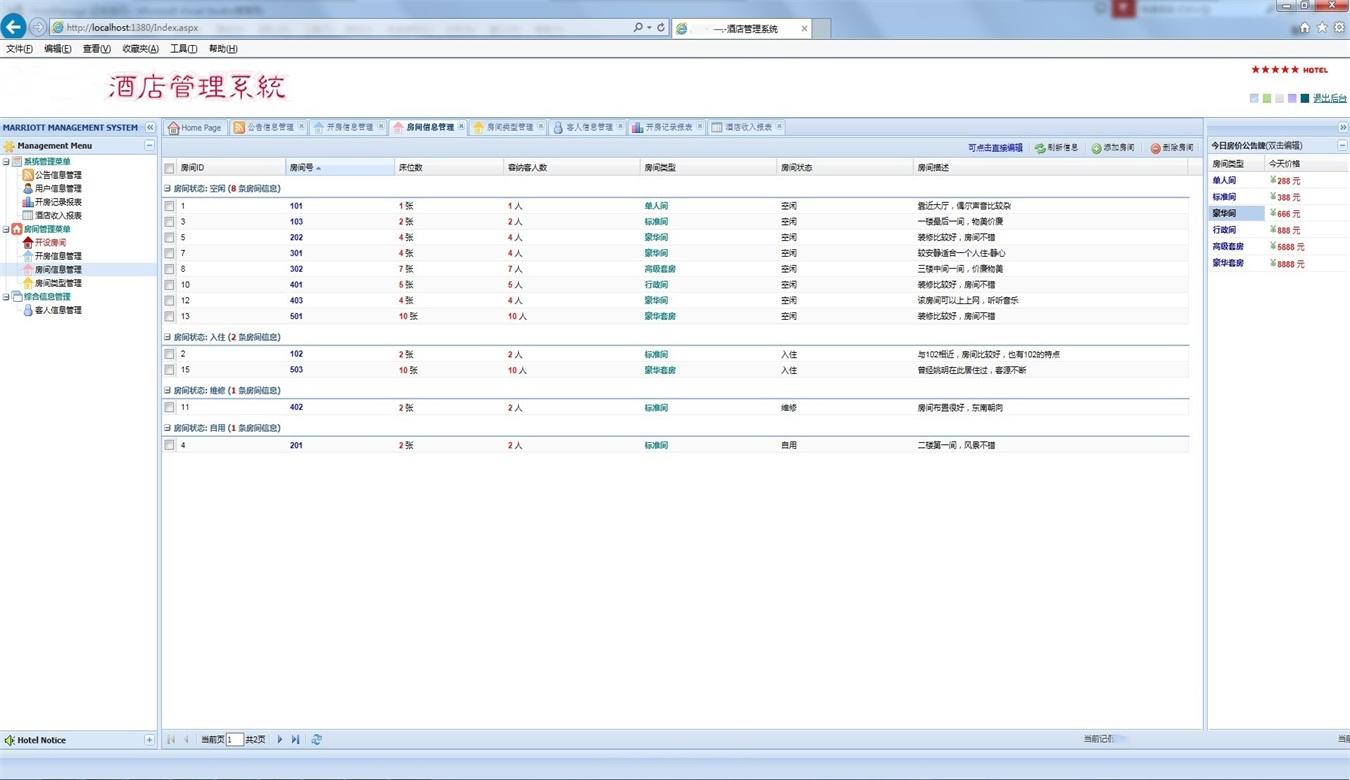Screen dimensions: 1350x780
Task: Collapse left panel with double-arrow icon
Action: point(150,128)
